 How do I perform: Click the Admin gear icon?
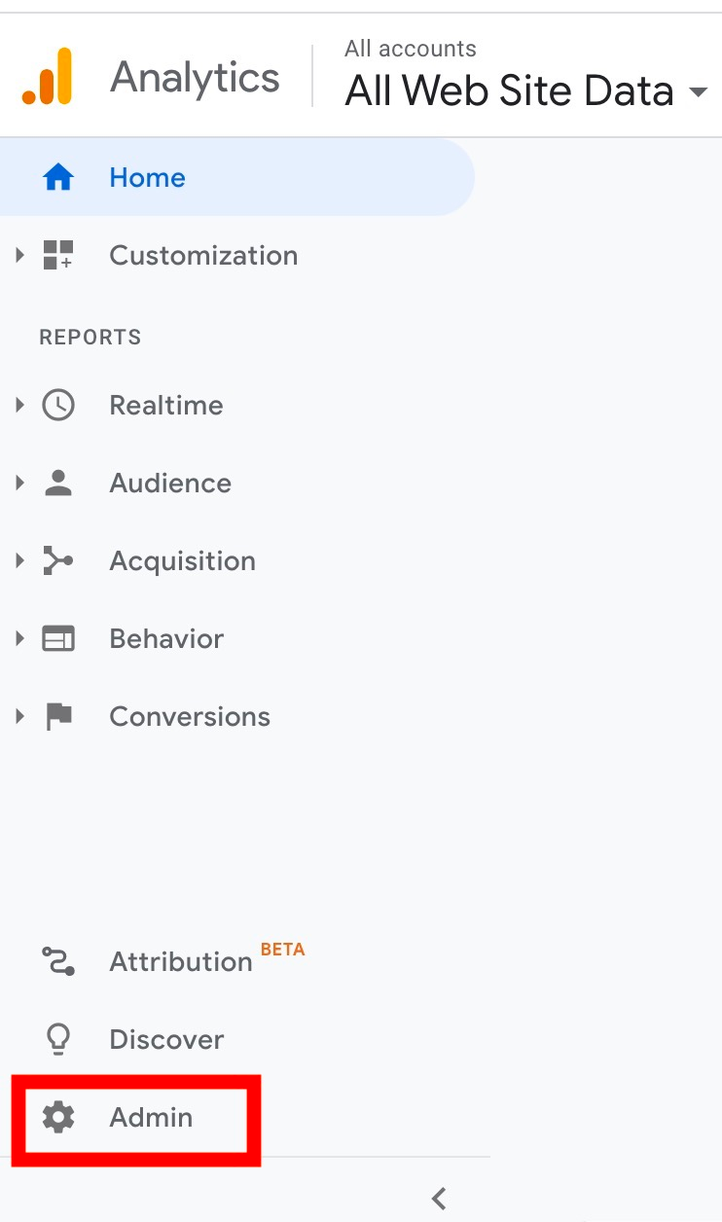point(58,1117)
